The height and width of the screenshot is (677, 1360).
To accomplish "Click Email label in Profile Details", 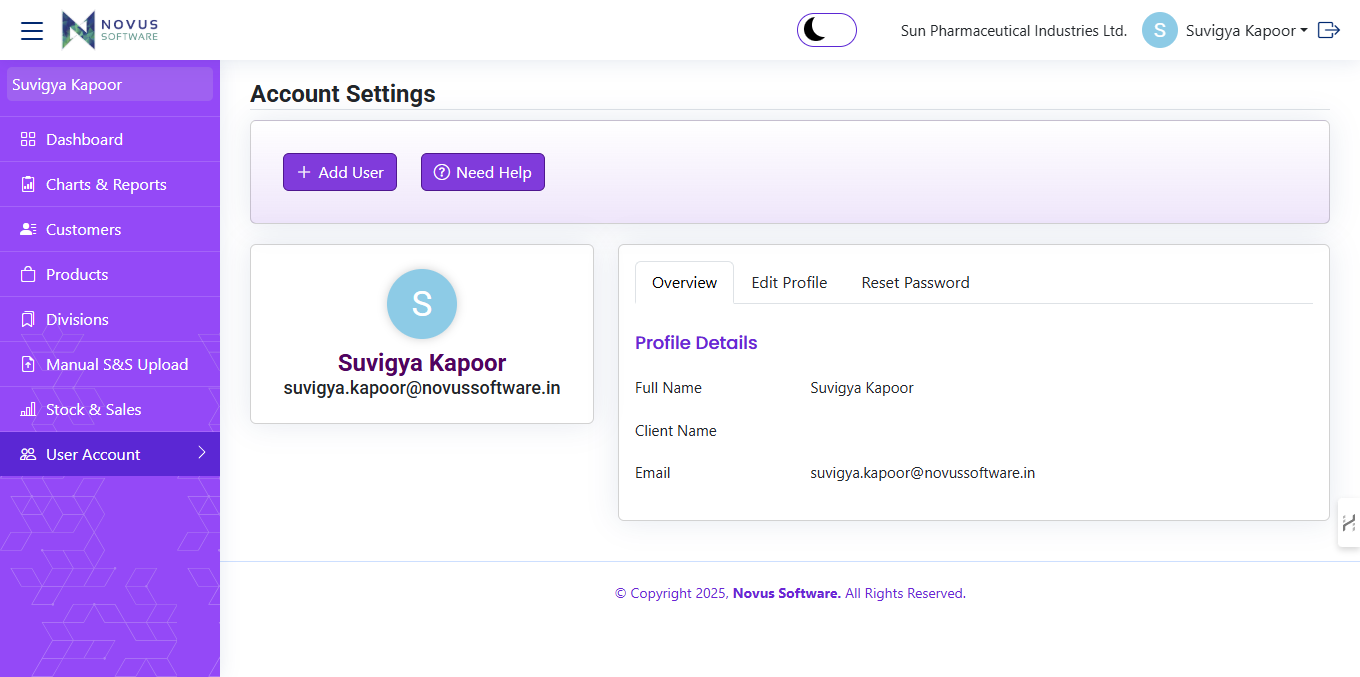I will click(x=653, y=473).
